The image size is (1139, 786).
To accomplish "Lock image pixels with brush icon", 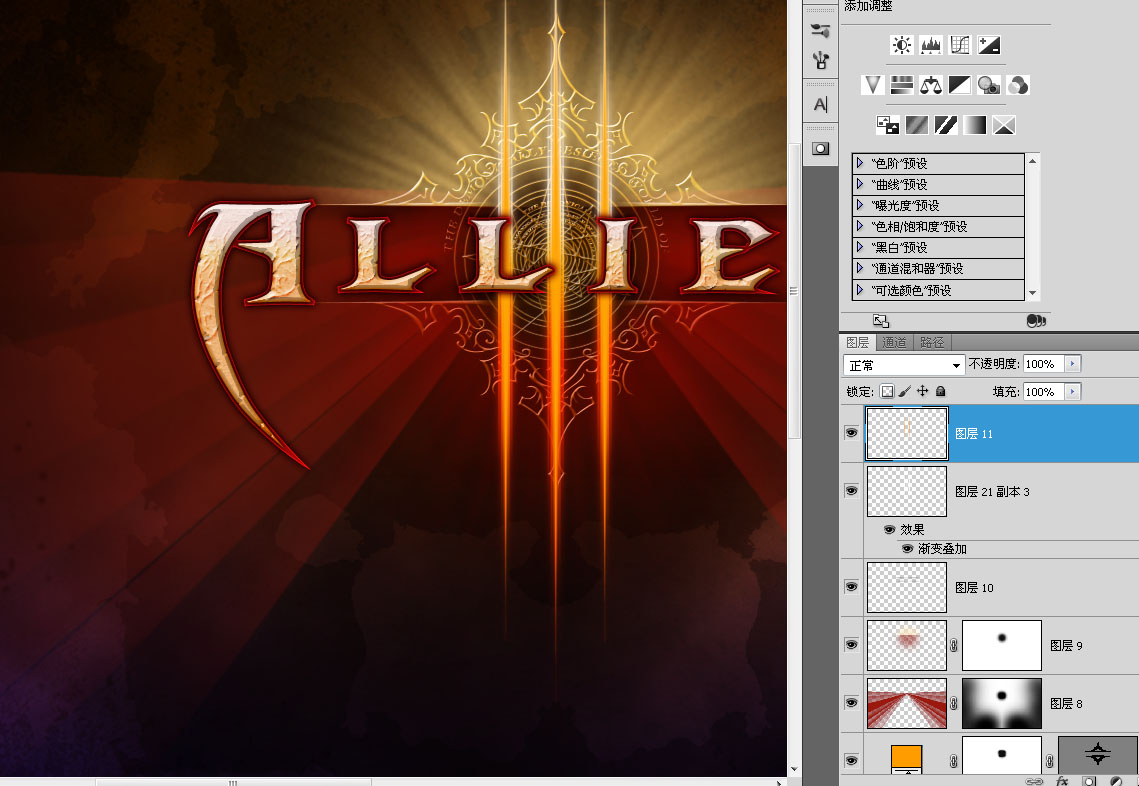I will pos(904,392).
